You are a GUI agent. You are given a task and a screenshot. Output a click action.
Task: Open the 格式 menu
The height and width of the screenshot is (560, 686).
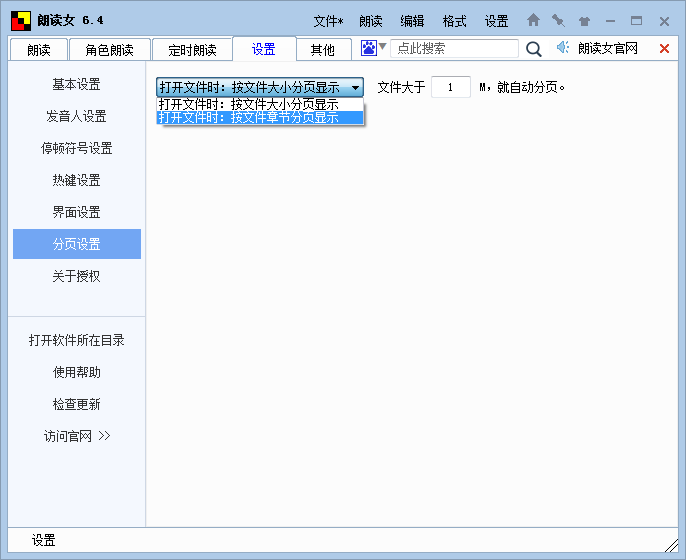click(x=454, y=21)
